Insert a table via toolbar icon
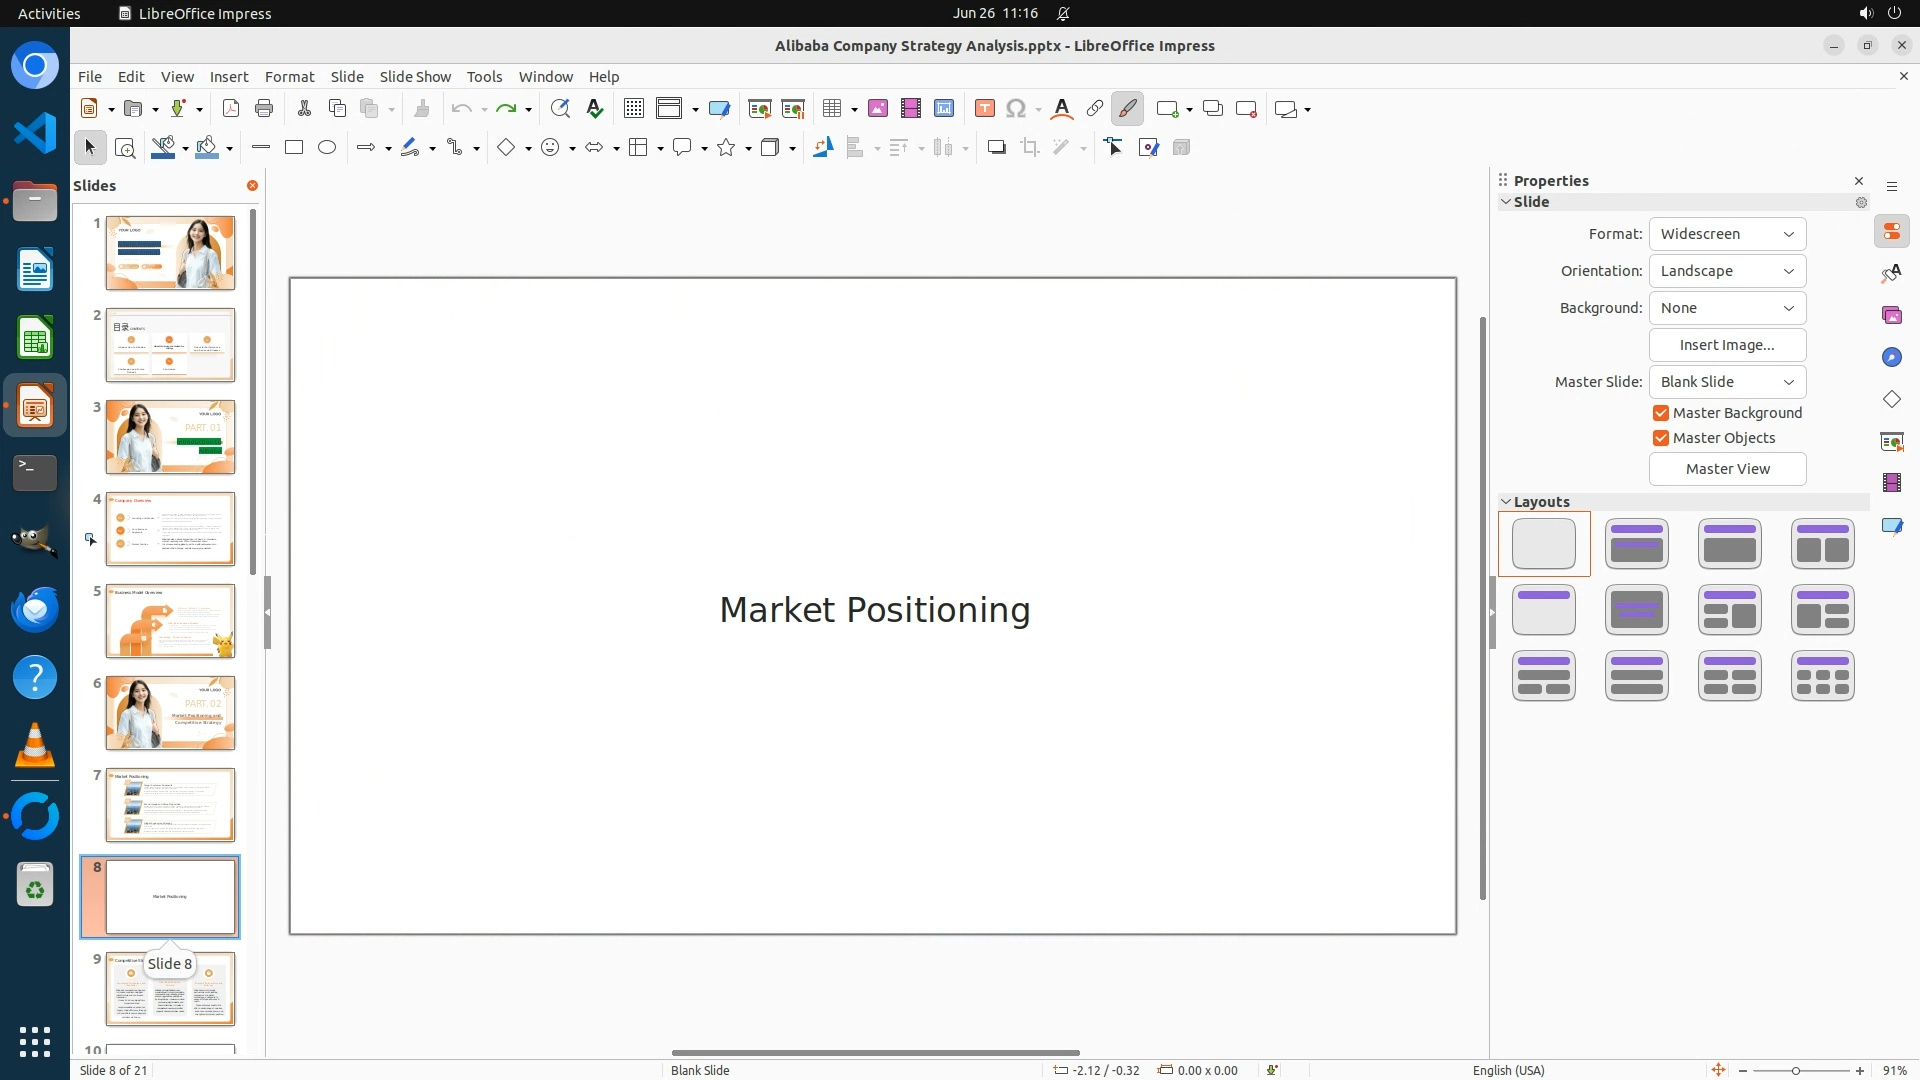Image resolution: width=1920 pixels, height=1080 pixels. (x=831, y=109)
